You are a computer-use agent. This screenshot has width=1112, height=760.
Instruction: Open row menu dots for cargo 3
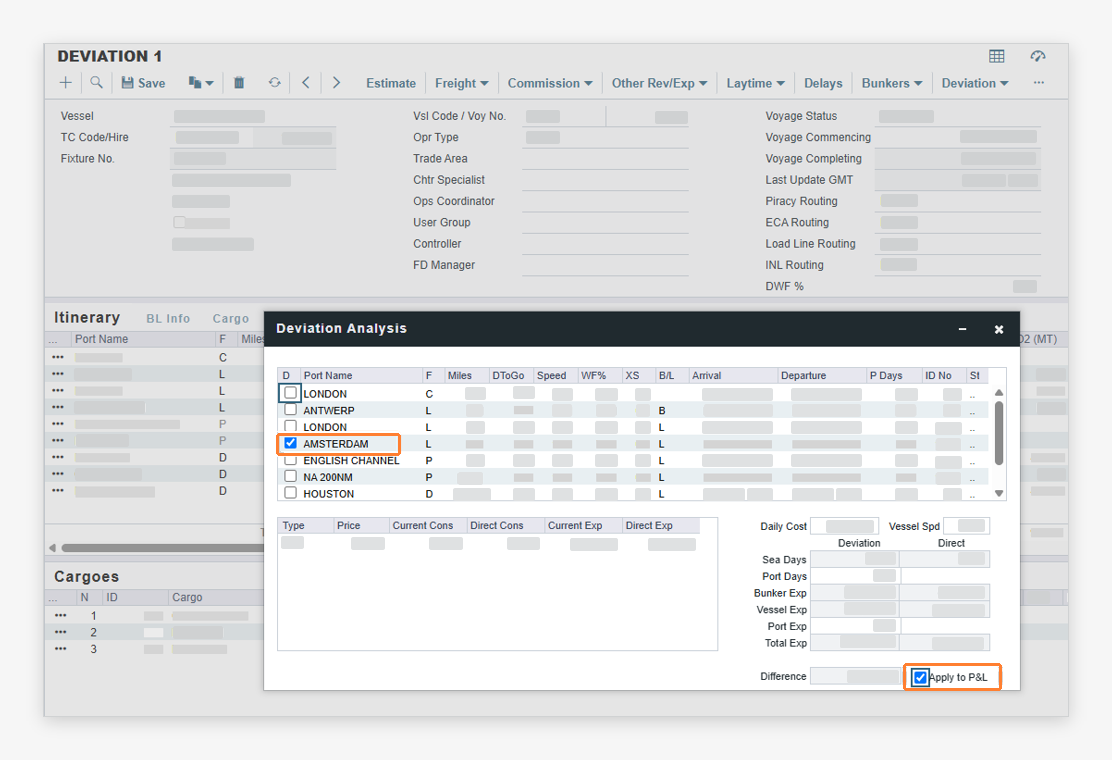pos(60,649)
